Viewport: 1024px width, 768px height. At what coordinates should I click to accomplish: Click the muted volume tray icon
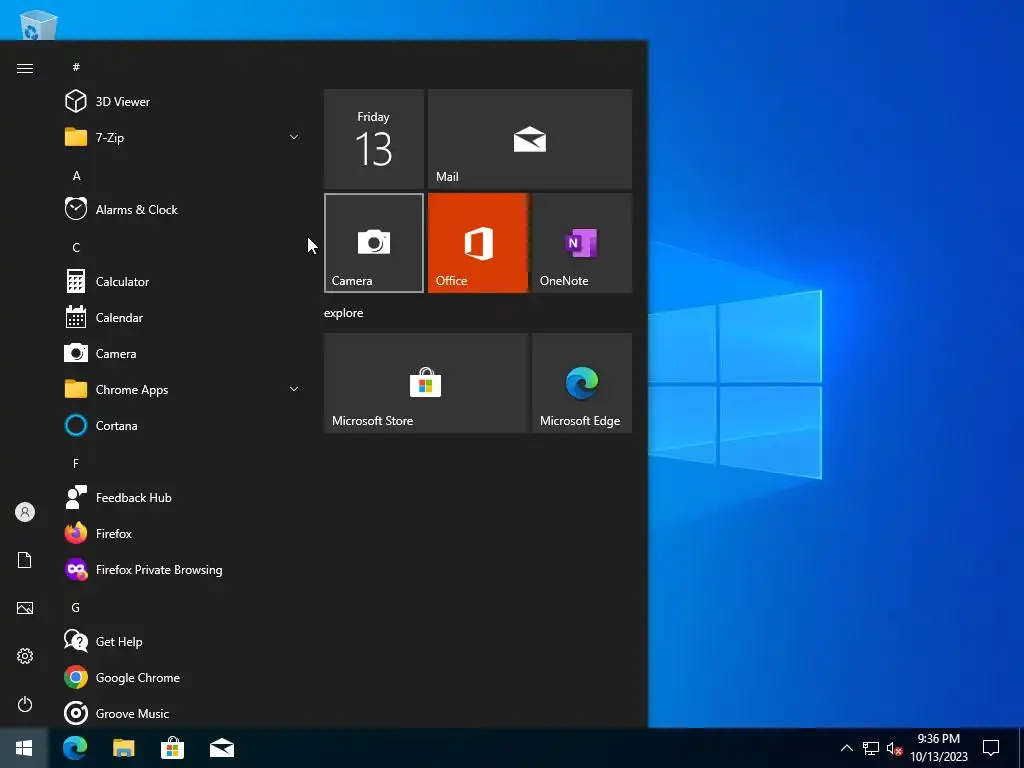click(x=894, y=748)
